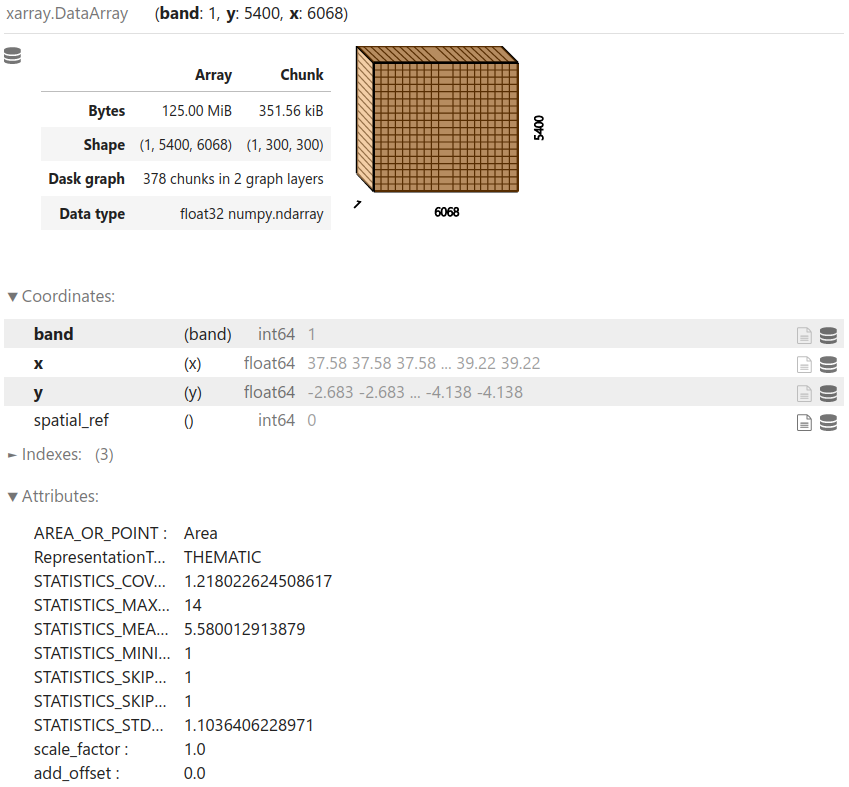Show attributes for the band coordinate
Viewport: 849px width, 787px height.
[804, 335]
